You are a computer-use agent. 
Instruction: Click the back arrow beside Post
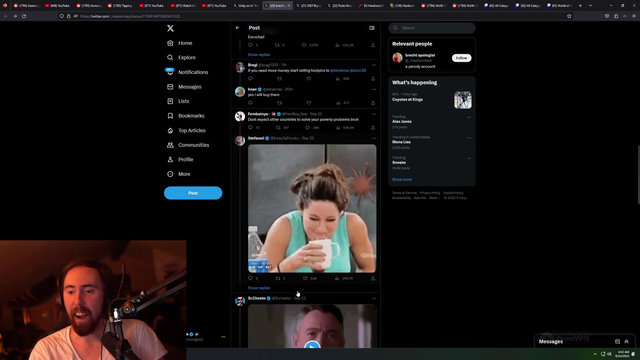(238, 28)
